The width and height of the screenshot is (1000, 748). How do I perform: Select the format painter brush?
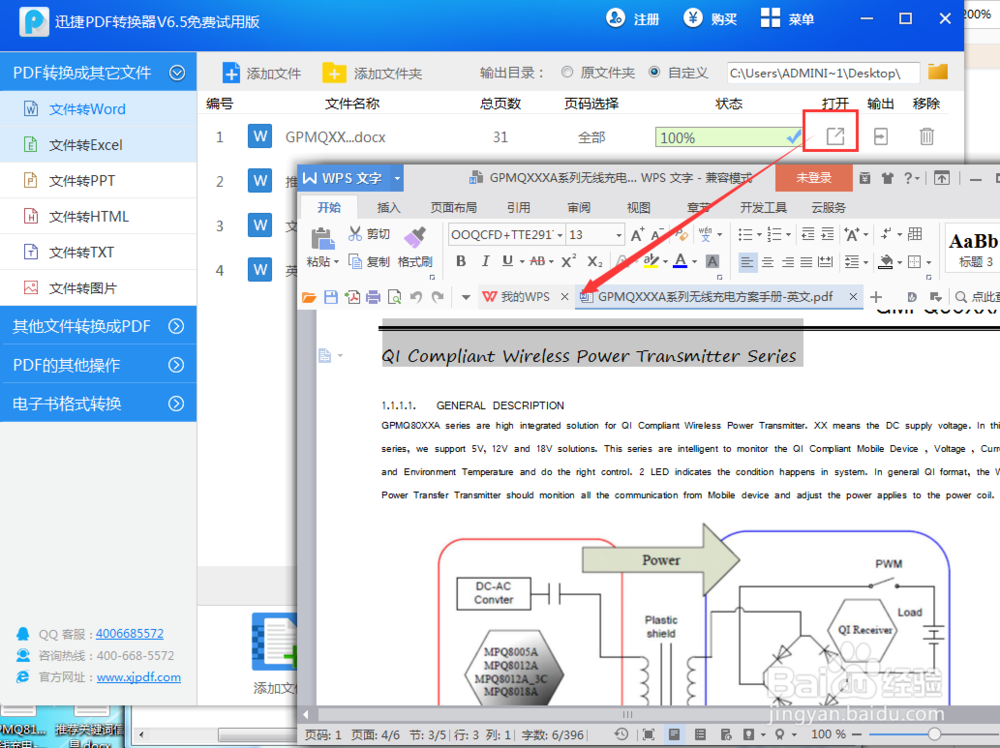coord(415,237)
